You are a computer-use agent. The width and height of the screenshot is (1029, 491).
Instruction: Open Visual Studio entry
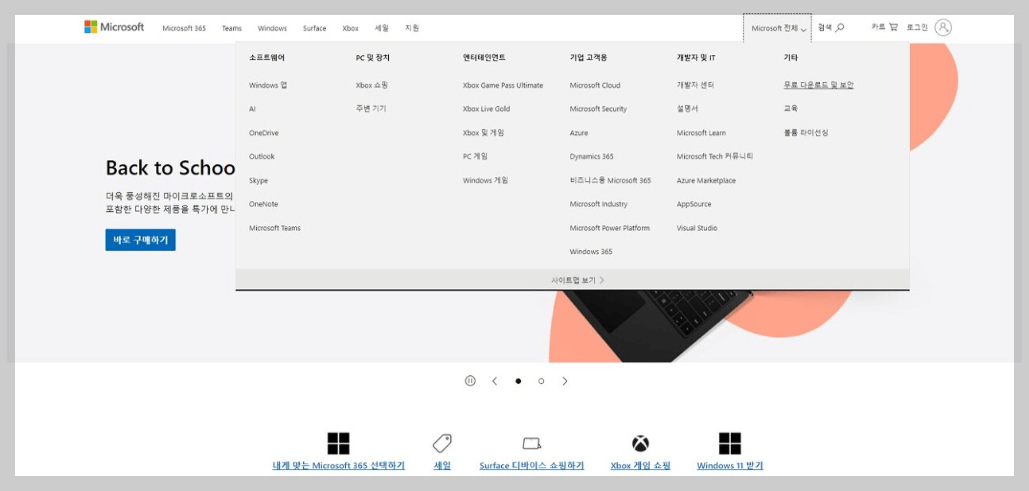click(x=697, y=228)
